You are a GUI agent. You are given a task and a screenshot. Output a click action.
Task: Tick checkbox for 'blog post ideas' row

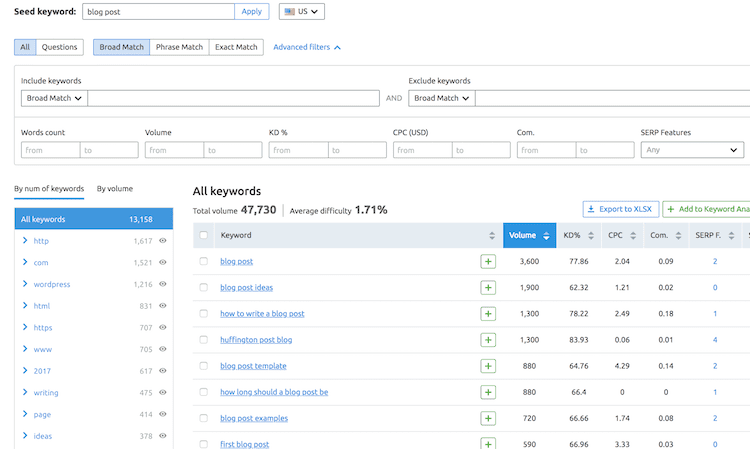[203, 287]
